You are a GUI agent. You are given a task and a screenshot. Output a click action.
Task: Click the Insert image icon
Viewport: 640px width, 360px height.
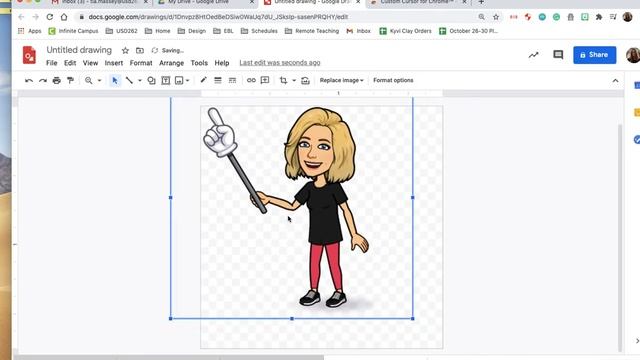179,80
